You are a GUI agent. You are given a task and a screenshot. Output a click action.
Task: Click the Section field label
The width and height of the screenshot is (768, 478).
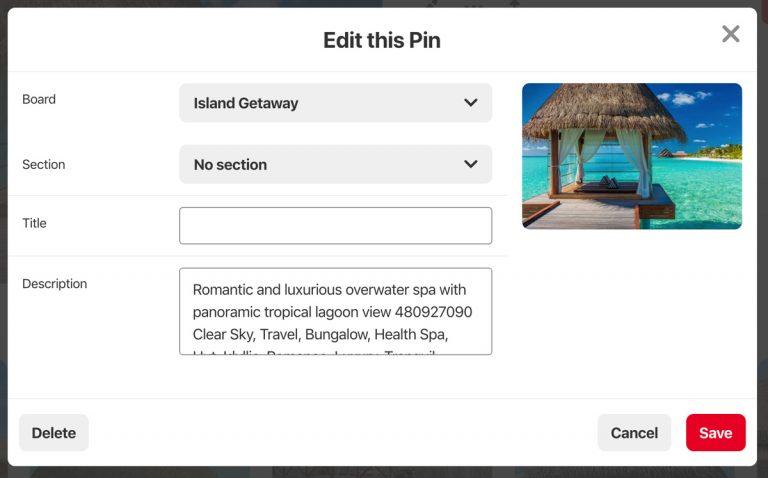click(x=44, y=164)
